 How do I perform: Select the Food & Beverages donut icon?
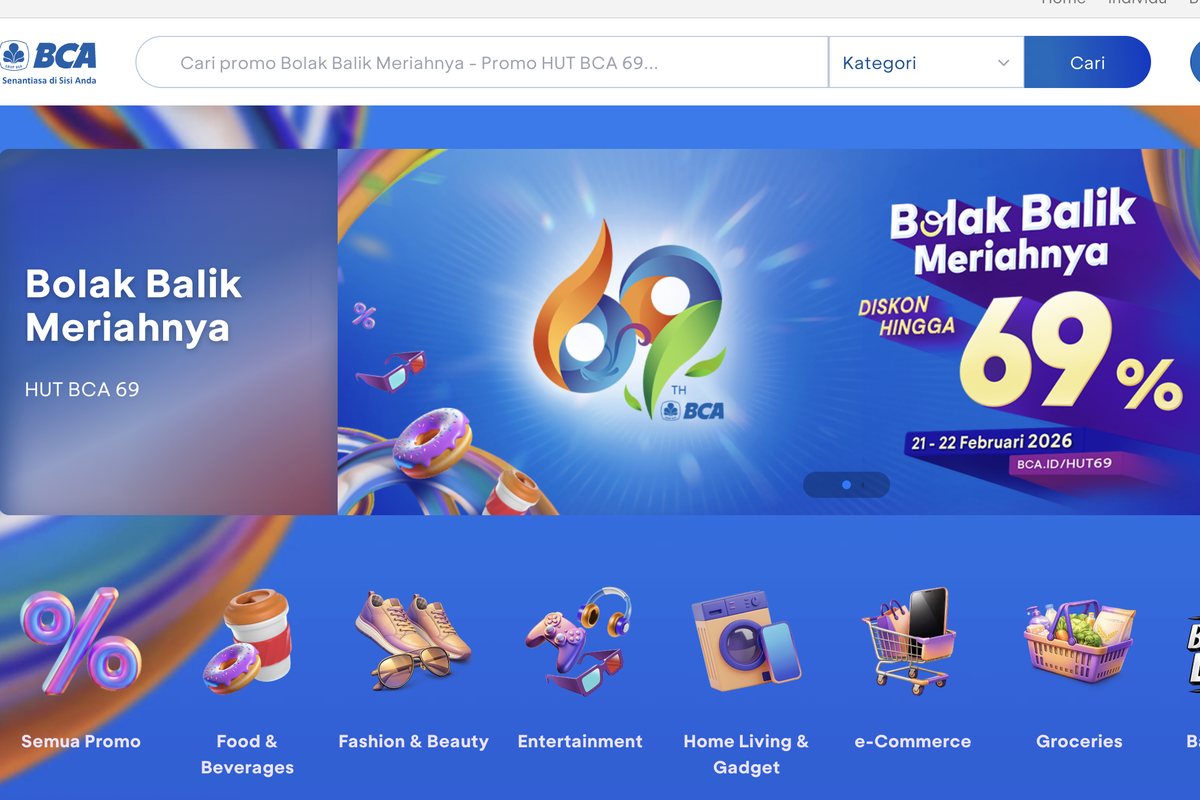pyautogui.click(x=247, y=642)
